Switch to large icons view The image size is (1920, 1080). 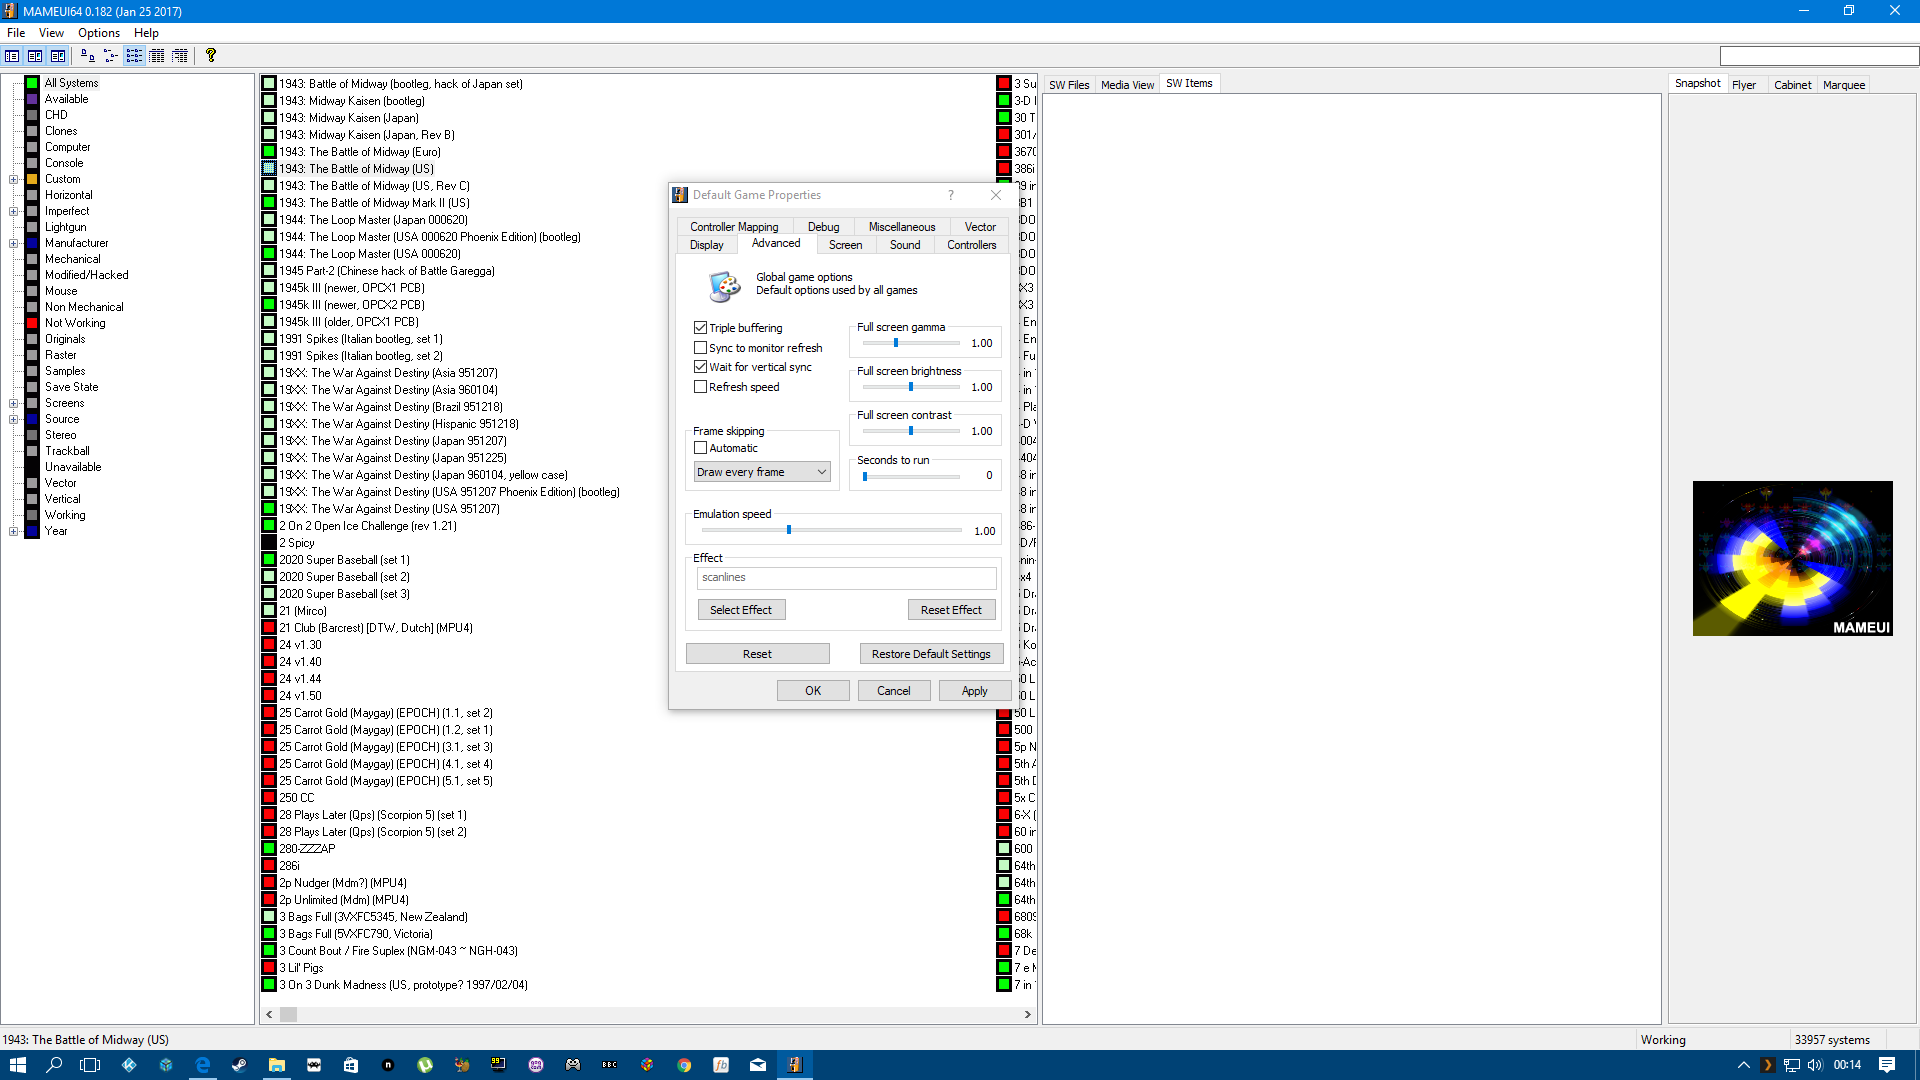pos(88,56)
